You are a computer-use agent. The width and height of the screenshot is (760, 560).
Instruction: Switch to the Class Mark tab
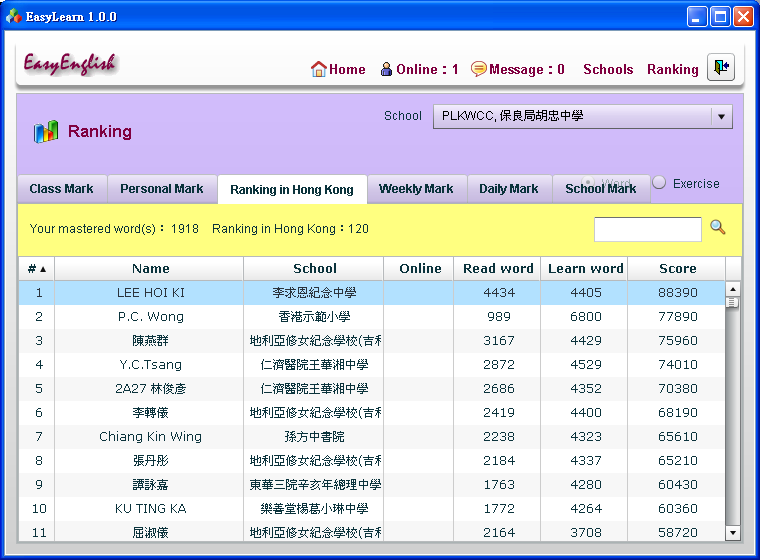(x=62, y=189)
